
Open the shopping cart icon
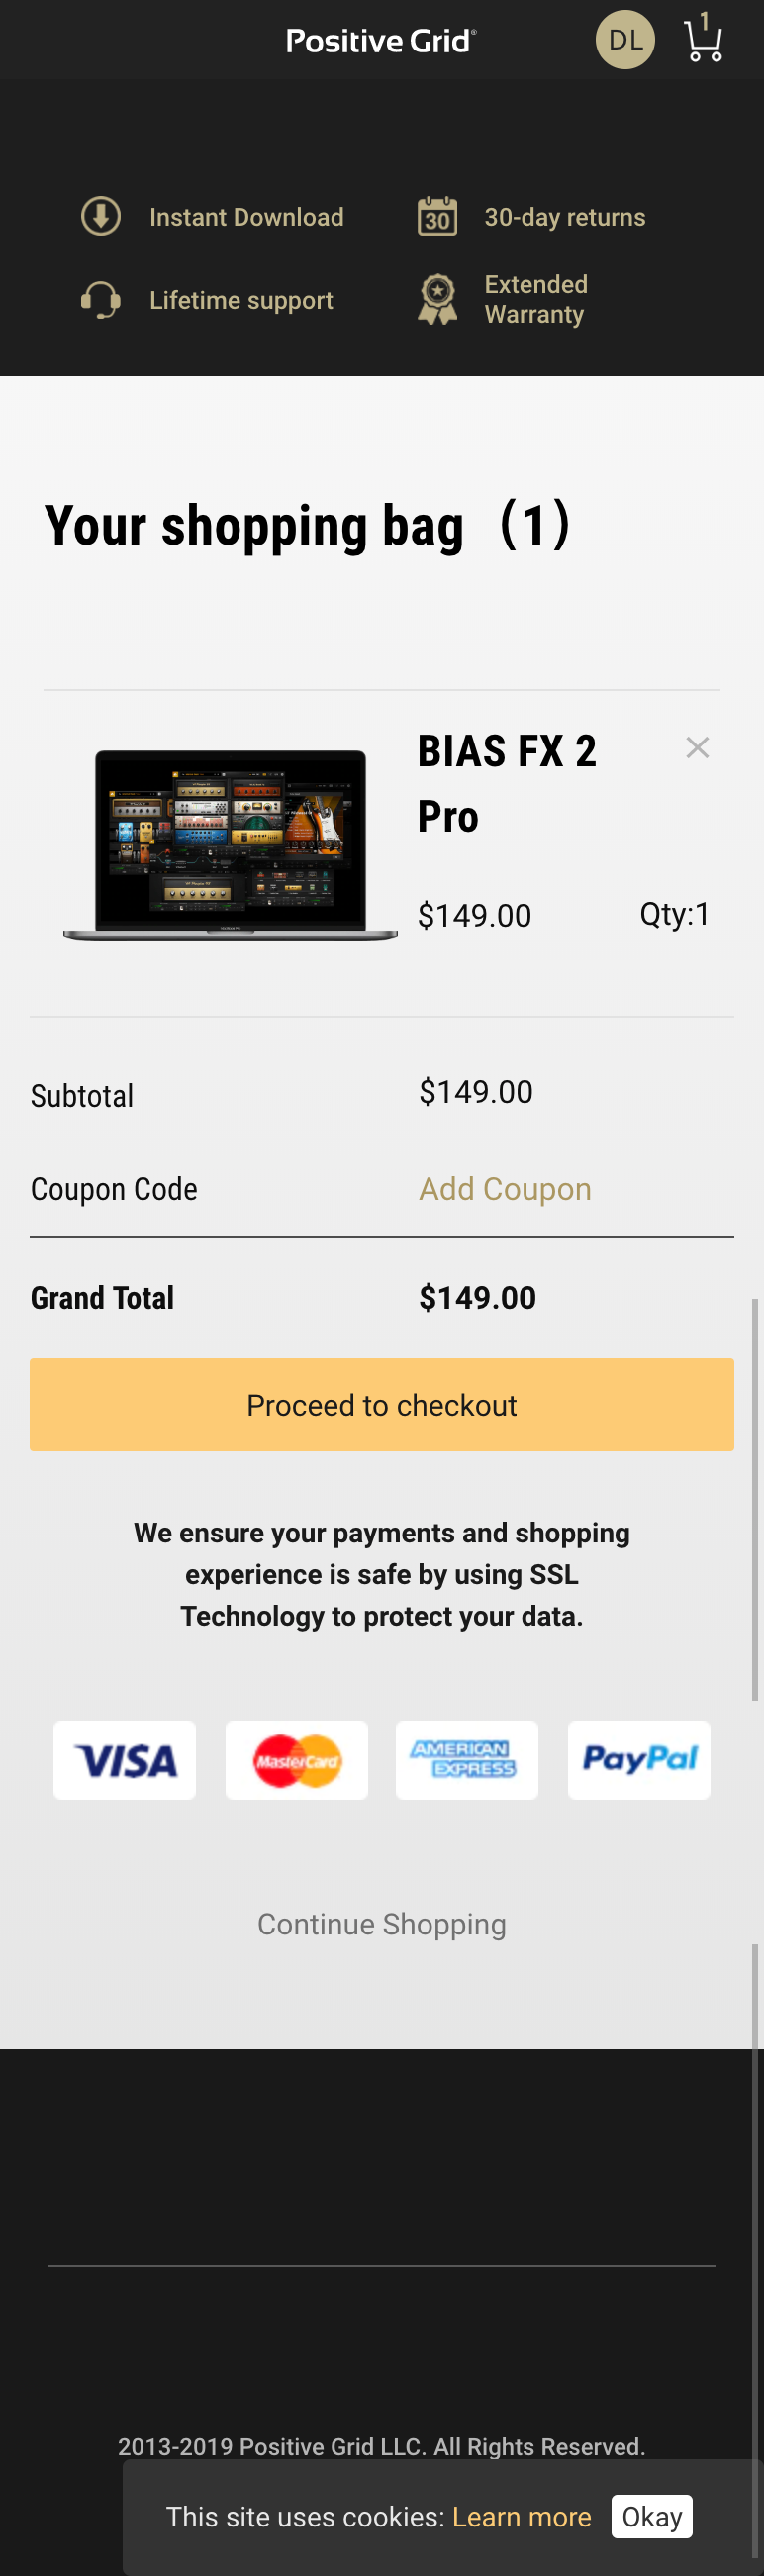(703, 40)
